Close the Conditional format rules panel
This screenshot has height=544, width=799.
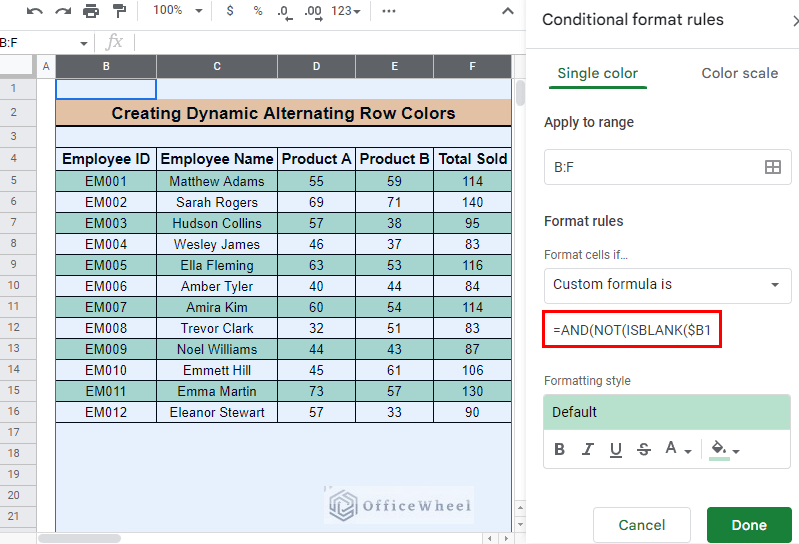tap(795, 21)
